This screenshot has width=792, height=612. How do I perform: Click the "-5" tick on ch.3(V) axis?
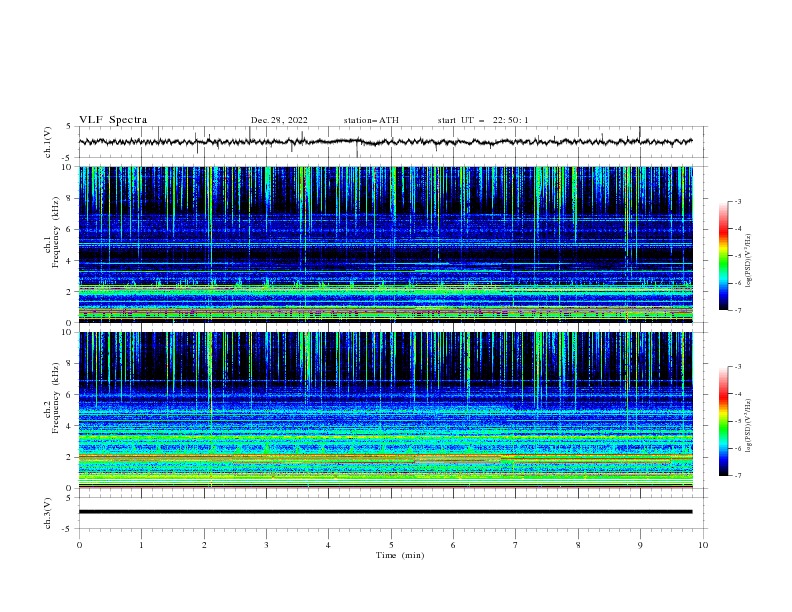point(68,529)
